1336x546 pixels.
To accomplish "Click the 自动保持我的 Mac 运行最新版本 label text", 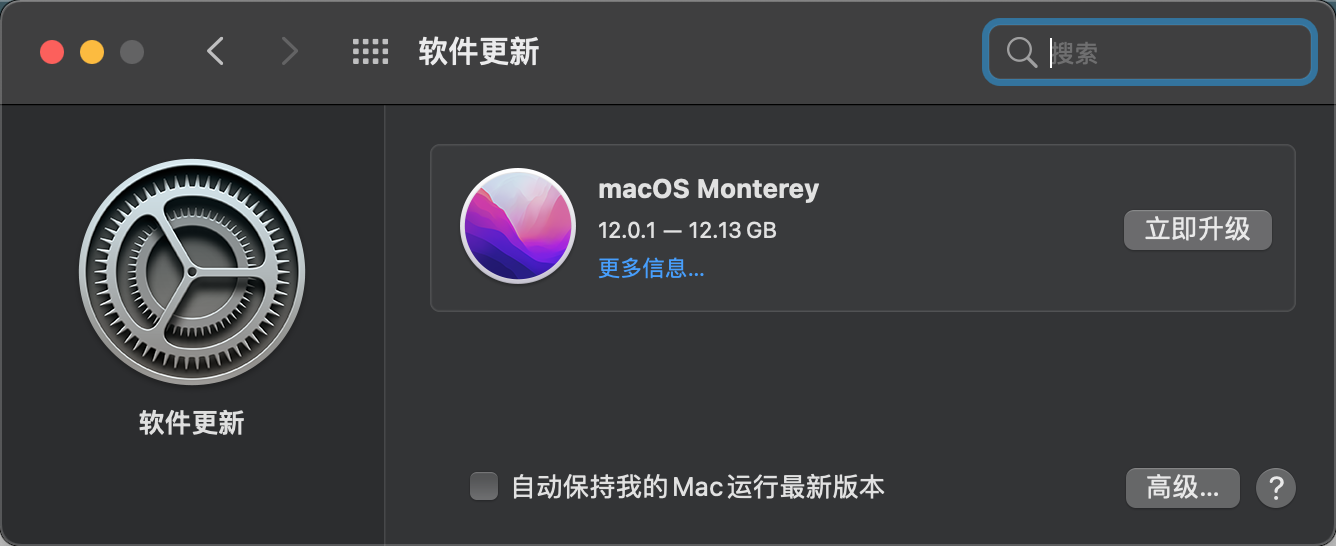I will tap(698, 488).
